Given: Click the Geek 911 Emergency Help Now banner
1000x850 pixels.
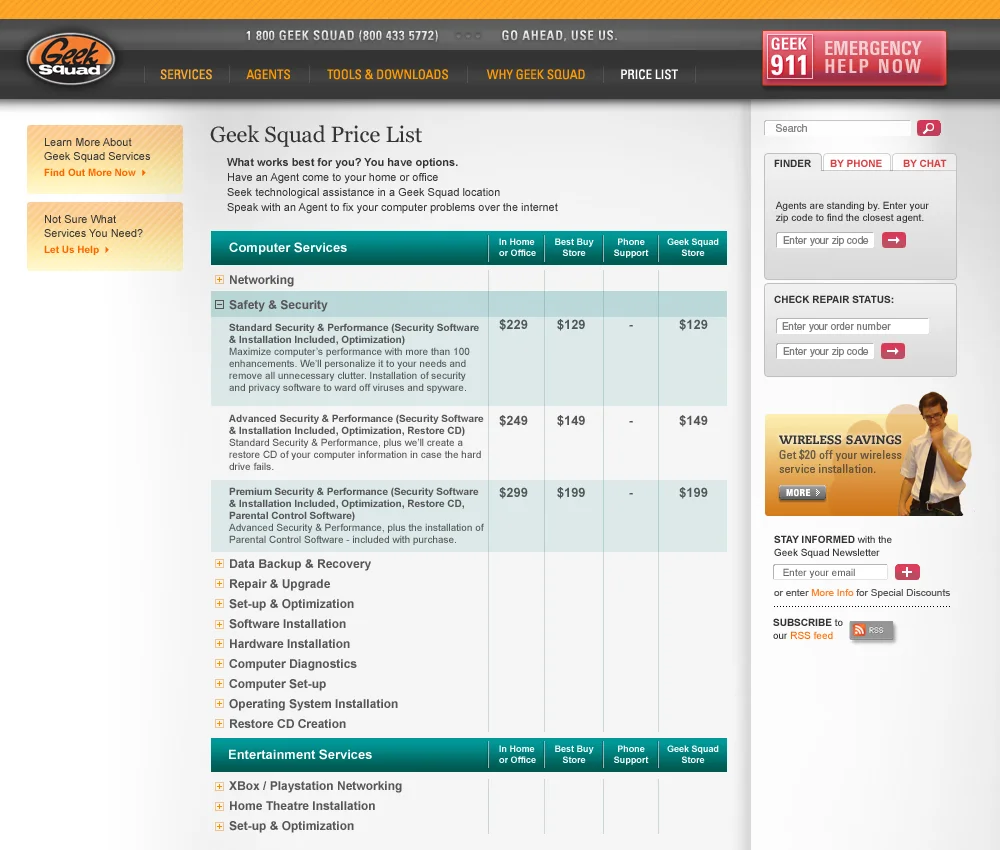Looking at the screenshot, I should pos(855,57).
